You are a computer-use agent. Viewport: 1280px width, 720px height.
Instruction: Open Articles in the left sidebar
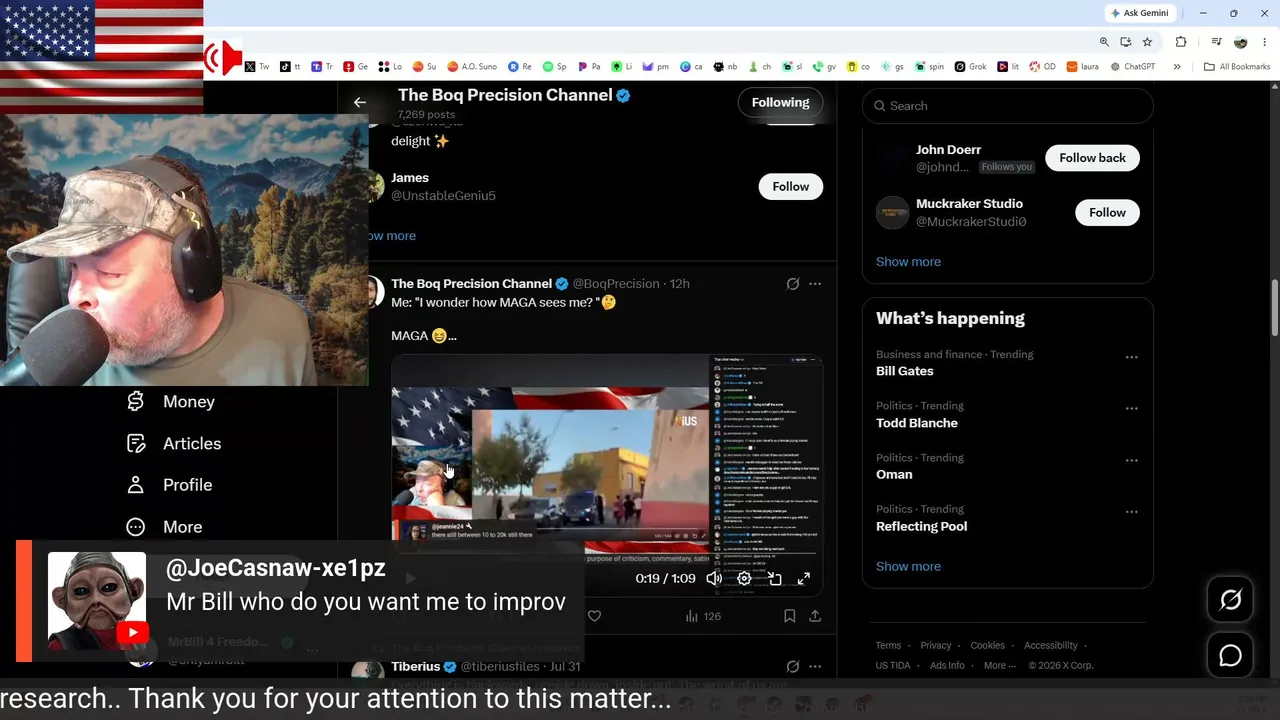point(174,443)
